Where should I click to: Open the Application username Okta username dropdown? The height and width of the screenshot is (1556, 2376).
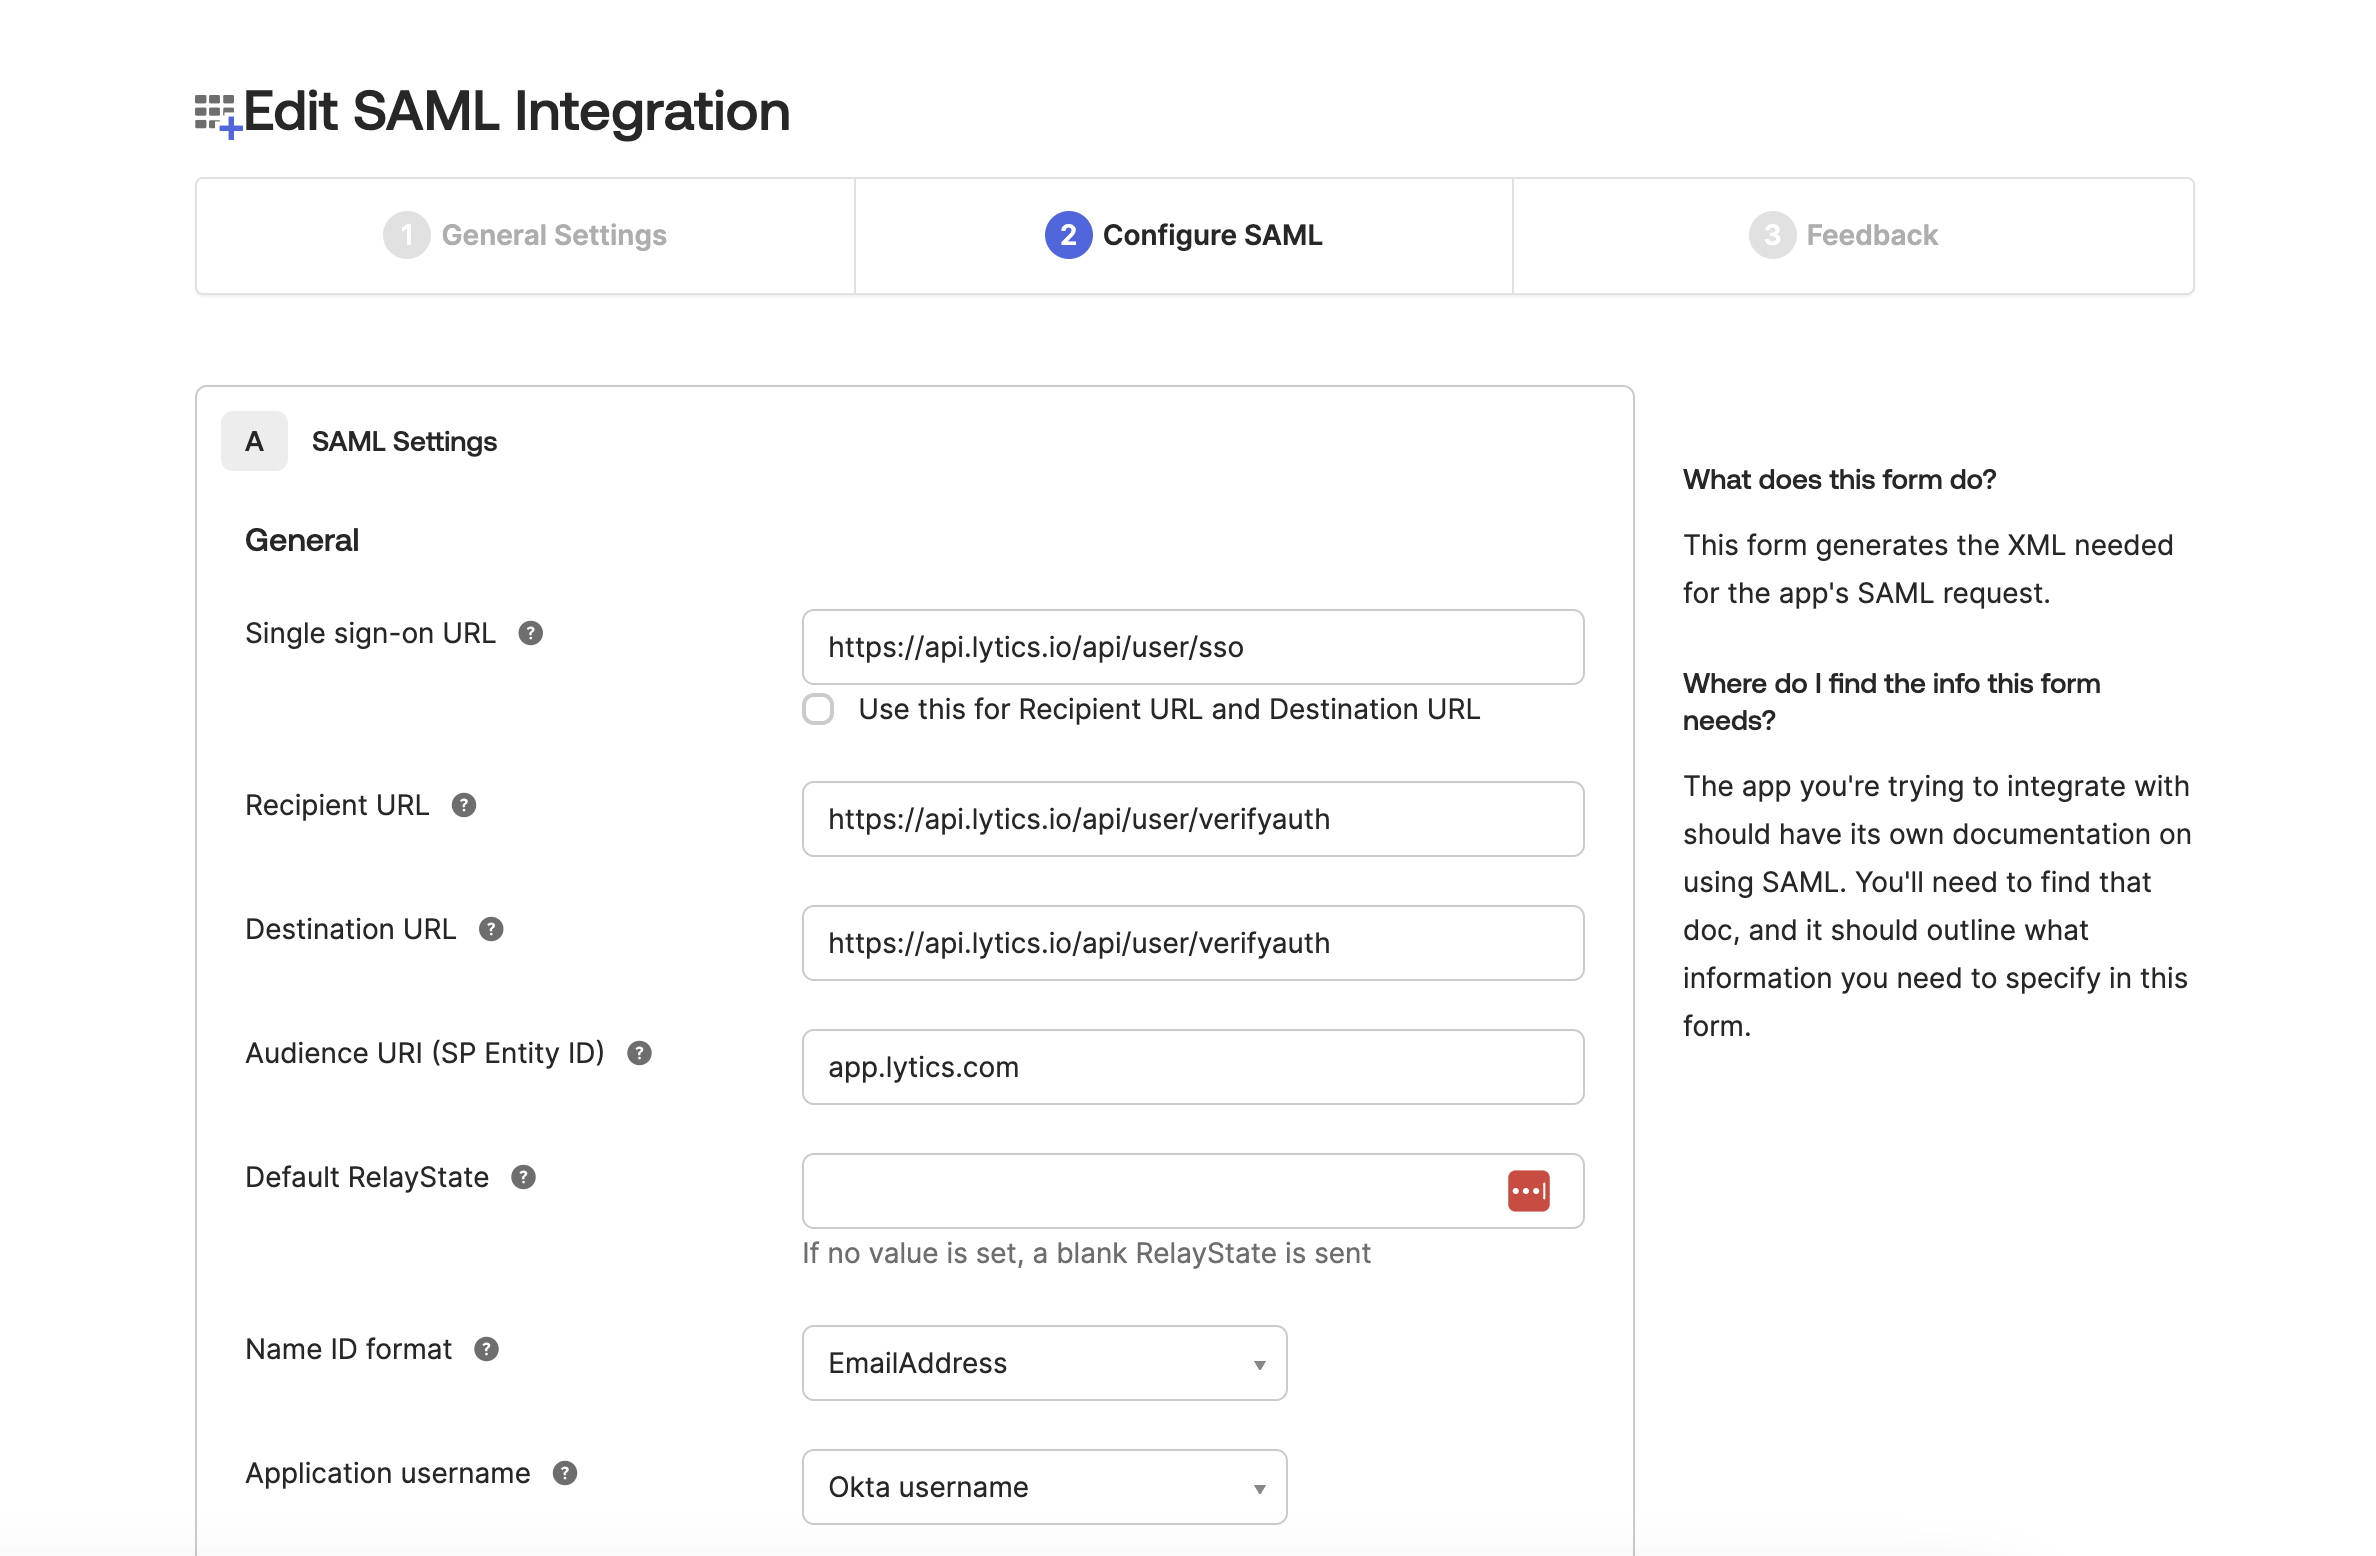[1044, 1487]
